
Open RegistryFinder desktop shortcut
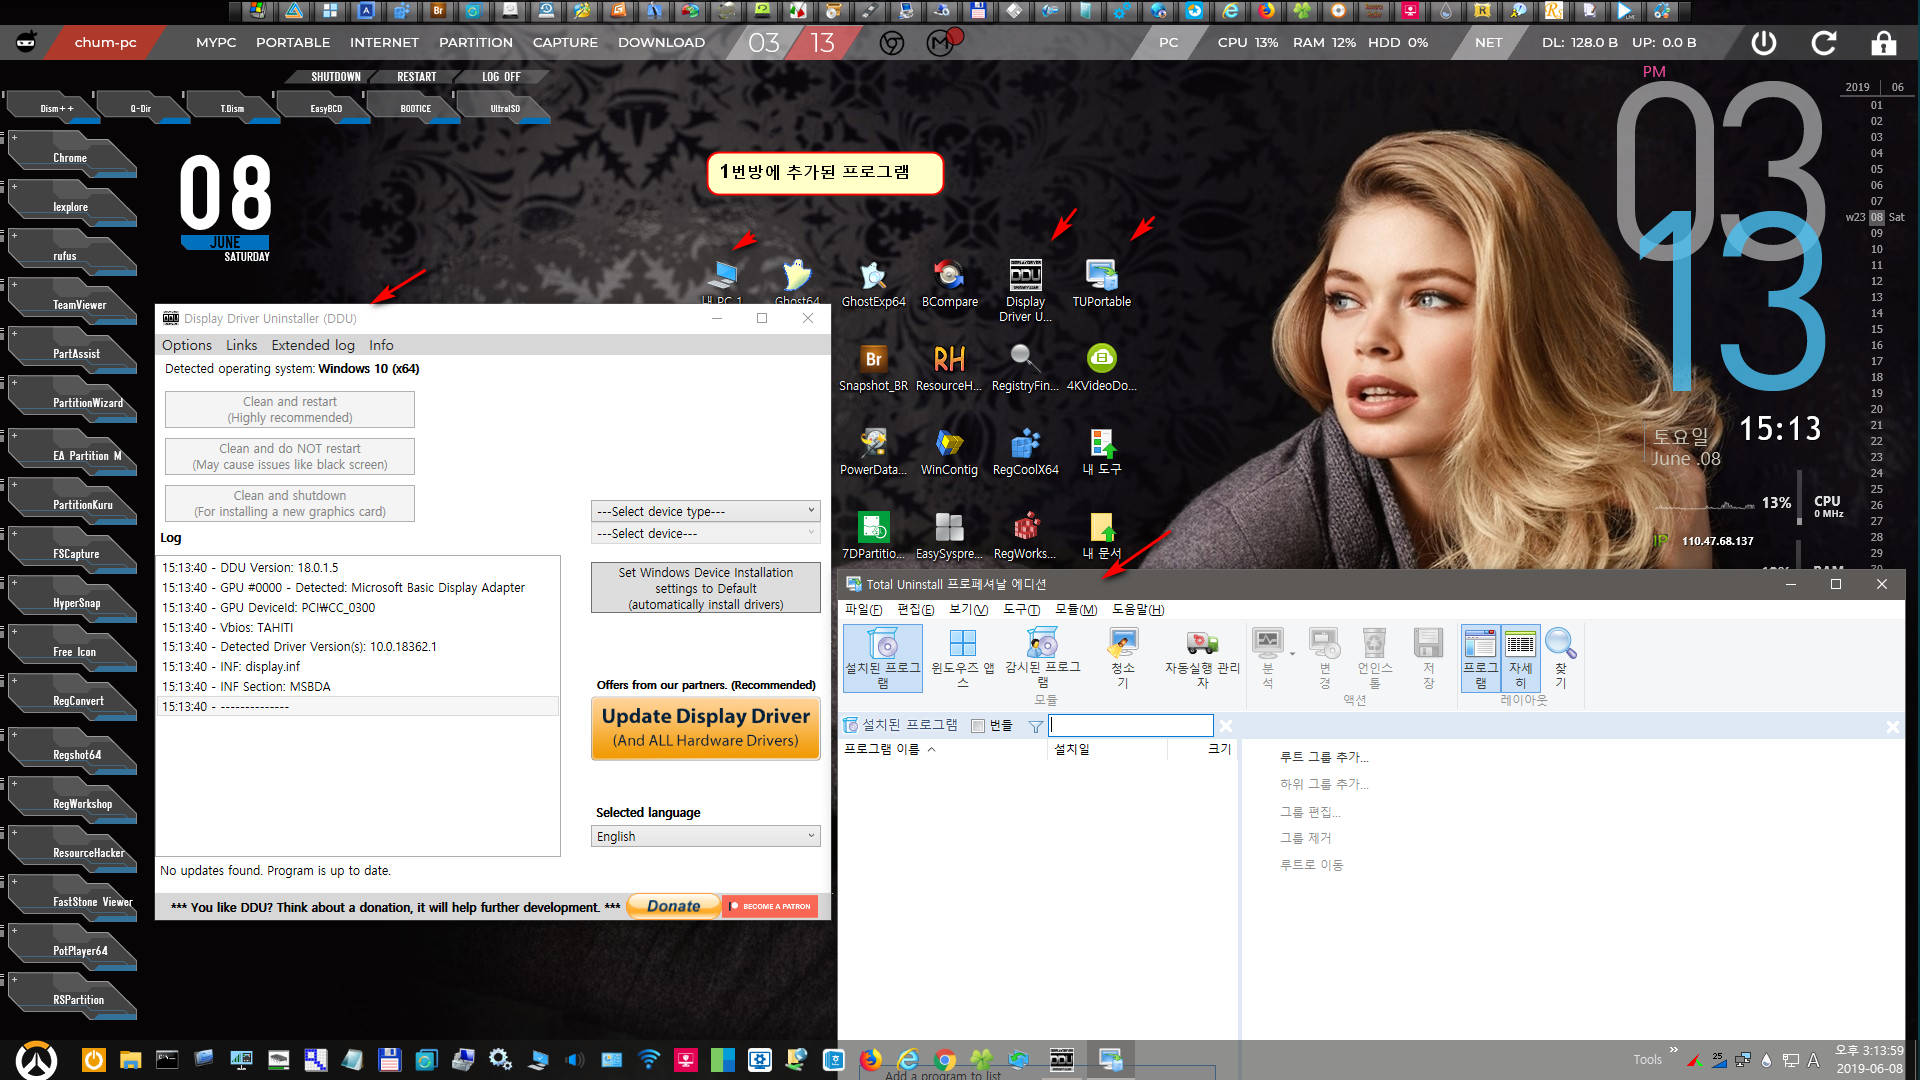[x=1025, y=368]
